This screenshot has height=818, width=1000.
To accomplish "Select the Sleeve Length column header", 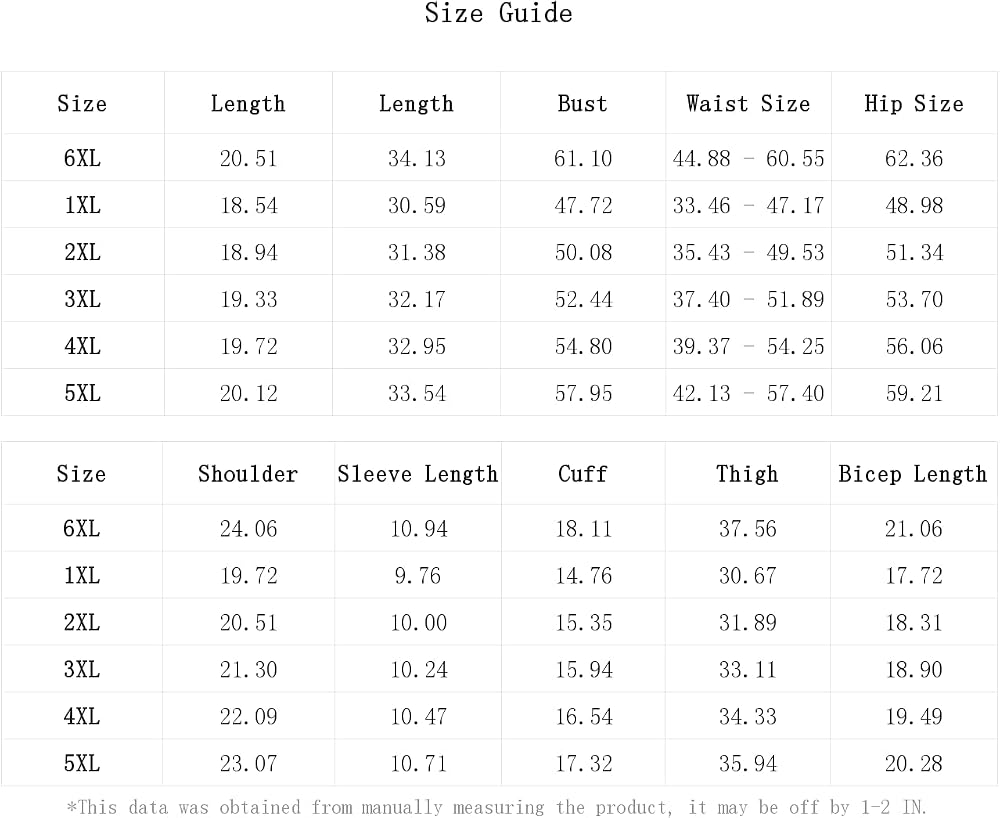I will click(418, 474).
